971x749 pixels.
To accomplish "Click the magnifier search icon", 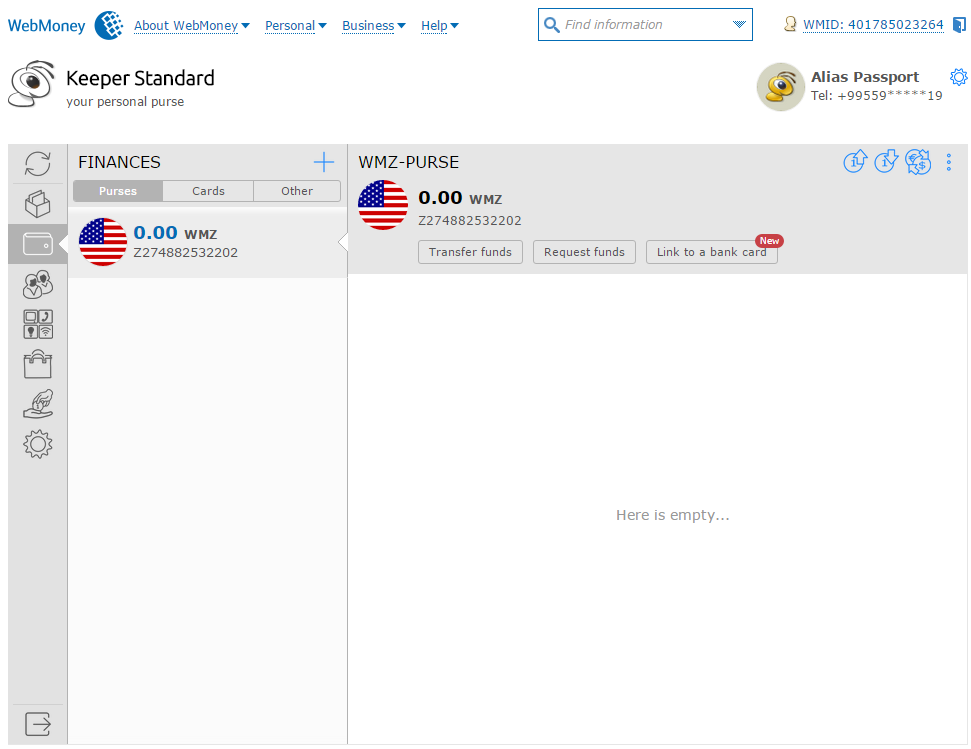I will (x=551, y=25).
